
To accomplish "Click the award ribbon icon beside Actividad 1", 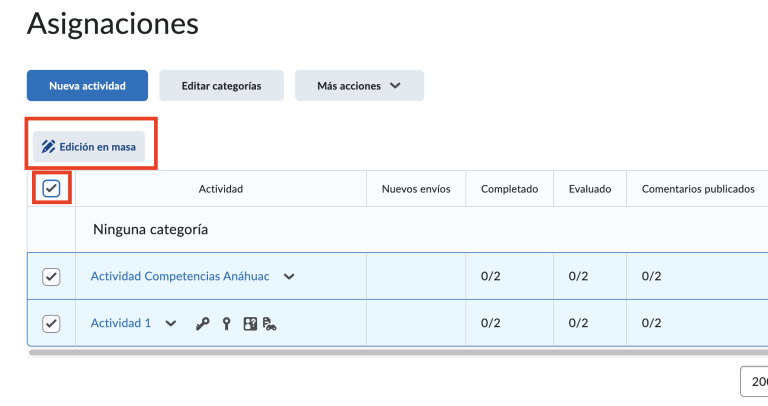I will click(227, 324).
